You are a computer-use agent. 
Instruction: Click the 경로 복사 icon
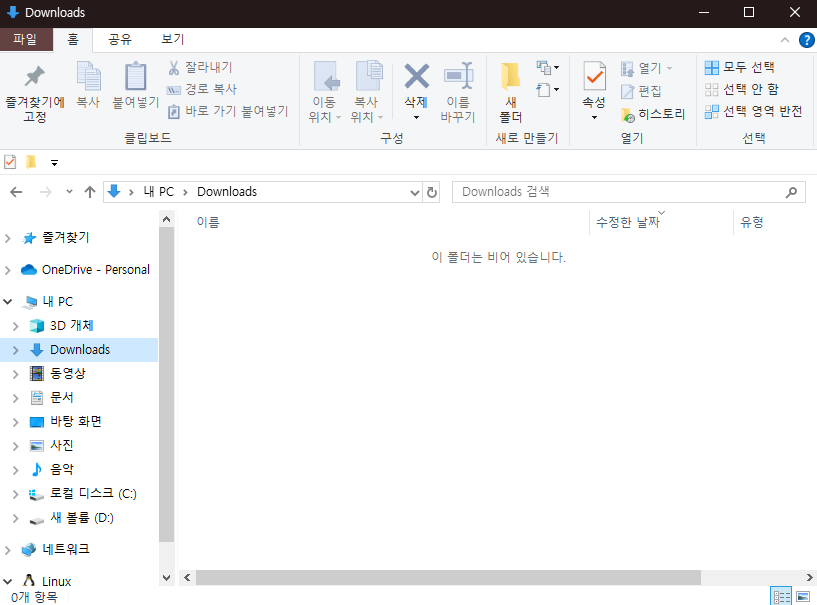click(174, 90)
